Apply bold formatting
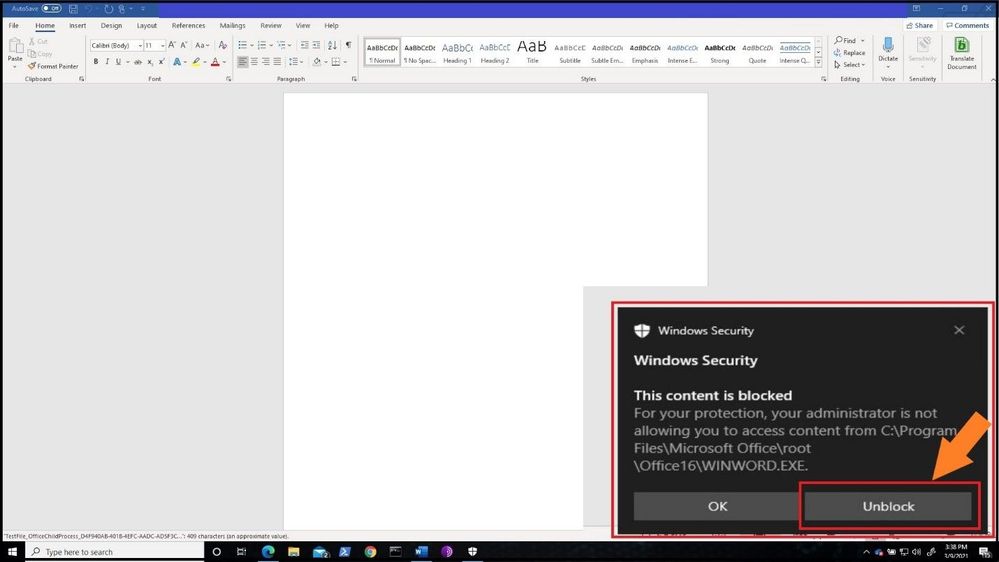999x562 pixels. 96,62
